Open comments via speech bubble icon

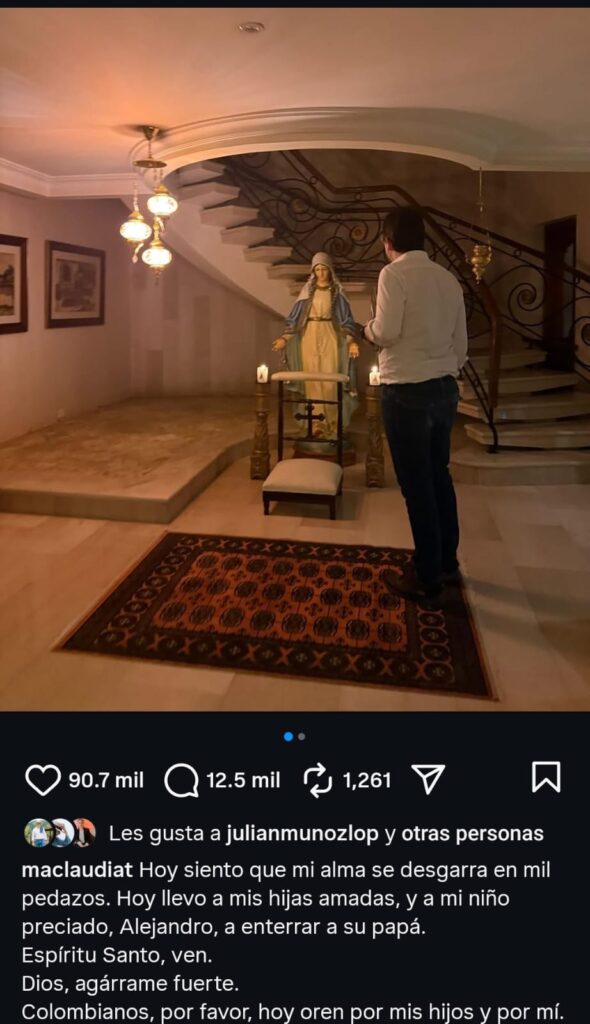tap(181, 780)
